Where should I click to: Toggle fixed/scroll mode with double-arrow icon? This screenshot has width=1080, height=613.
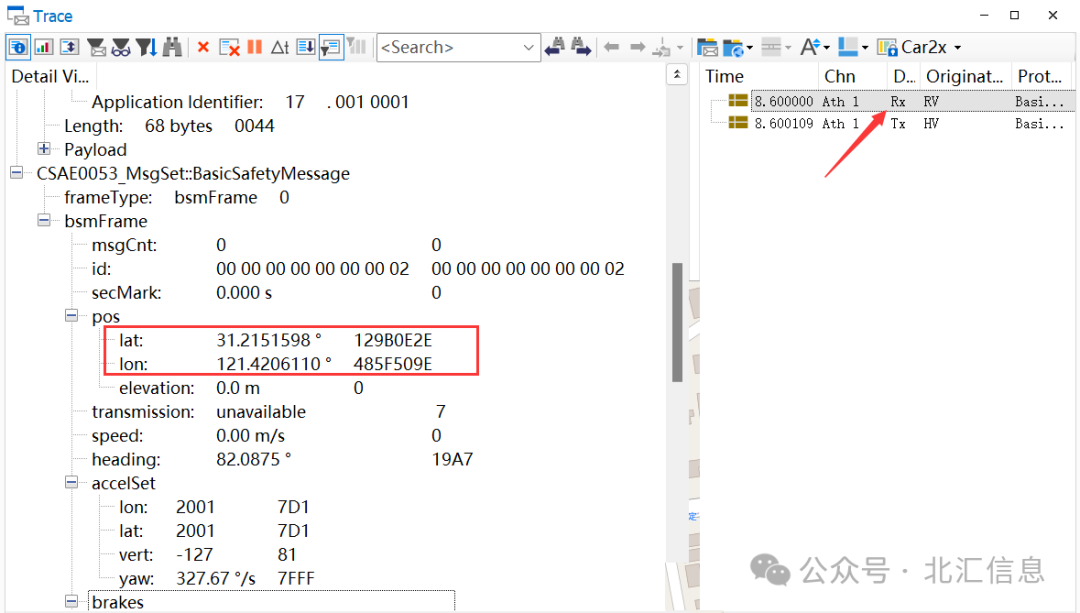pyautogui.click(x=69, y=47)
